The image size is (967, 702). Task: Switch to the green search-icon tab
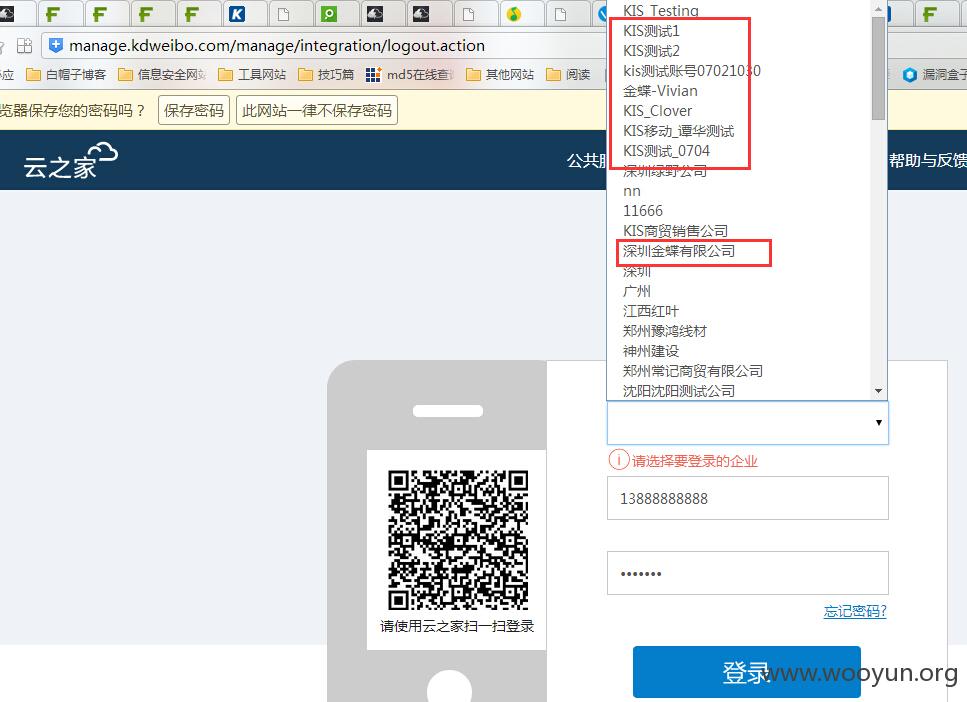click(x=329, y=14)
